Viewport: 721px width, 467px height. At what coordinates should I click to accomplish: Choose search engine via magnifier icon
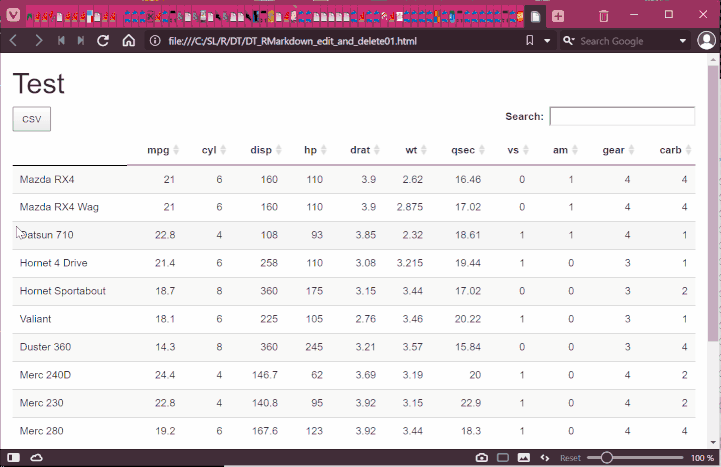569,41
